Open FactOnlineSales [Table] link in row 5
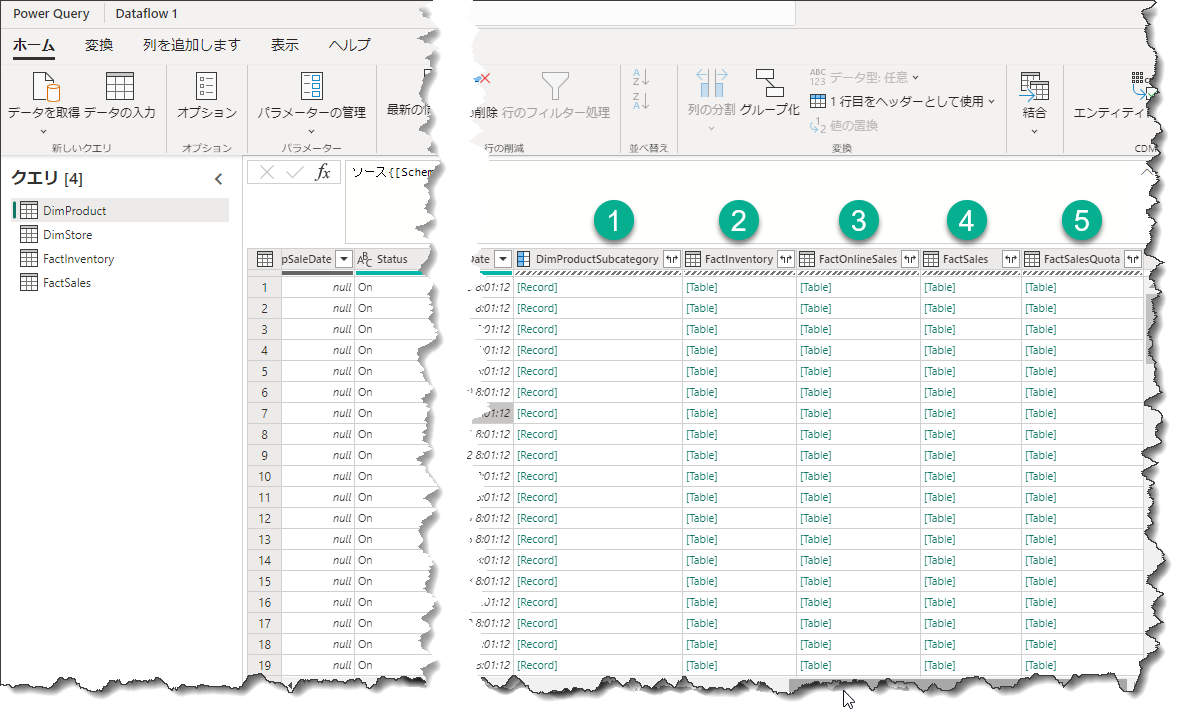This screenshot has width=1187, height=718. tap(815, 372)
